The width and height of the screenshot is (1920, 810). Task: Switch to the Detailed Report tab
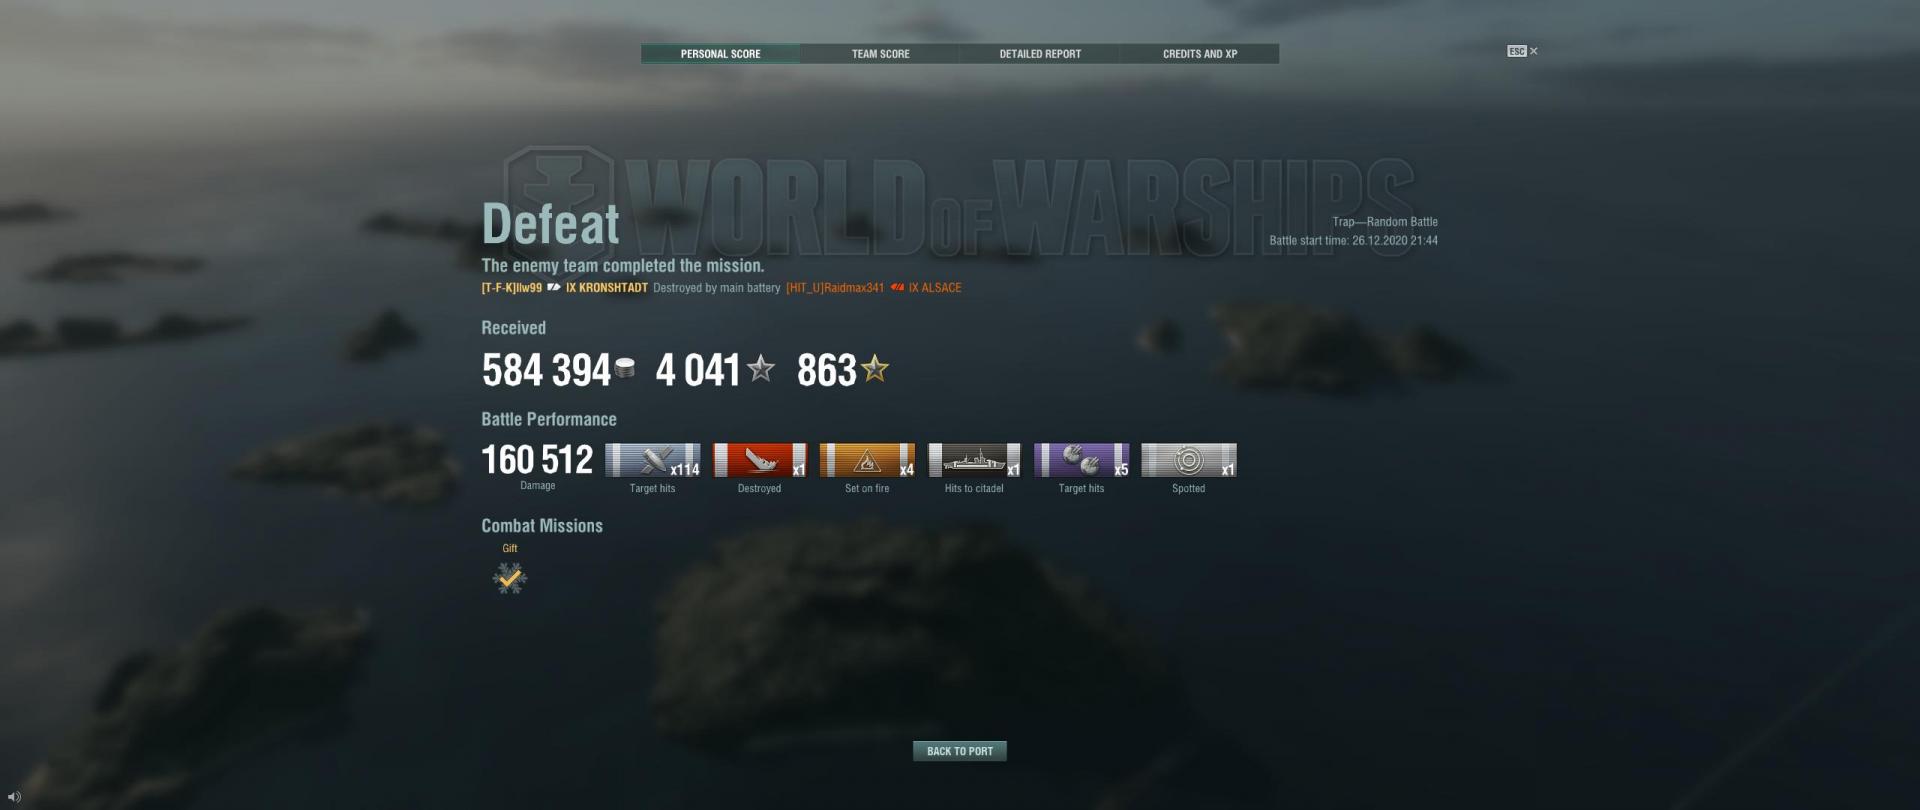click(1040, 54)
